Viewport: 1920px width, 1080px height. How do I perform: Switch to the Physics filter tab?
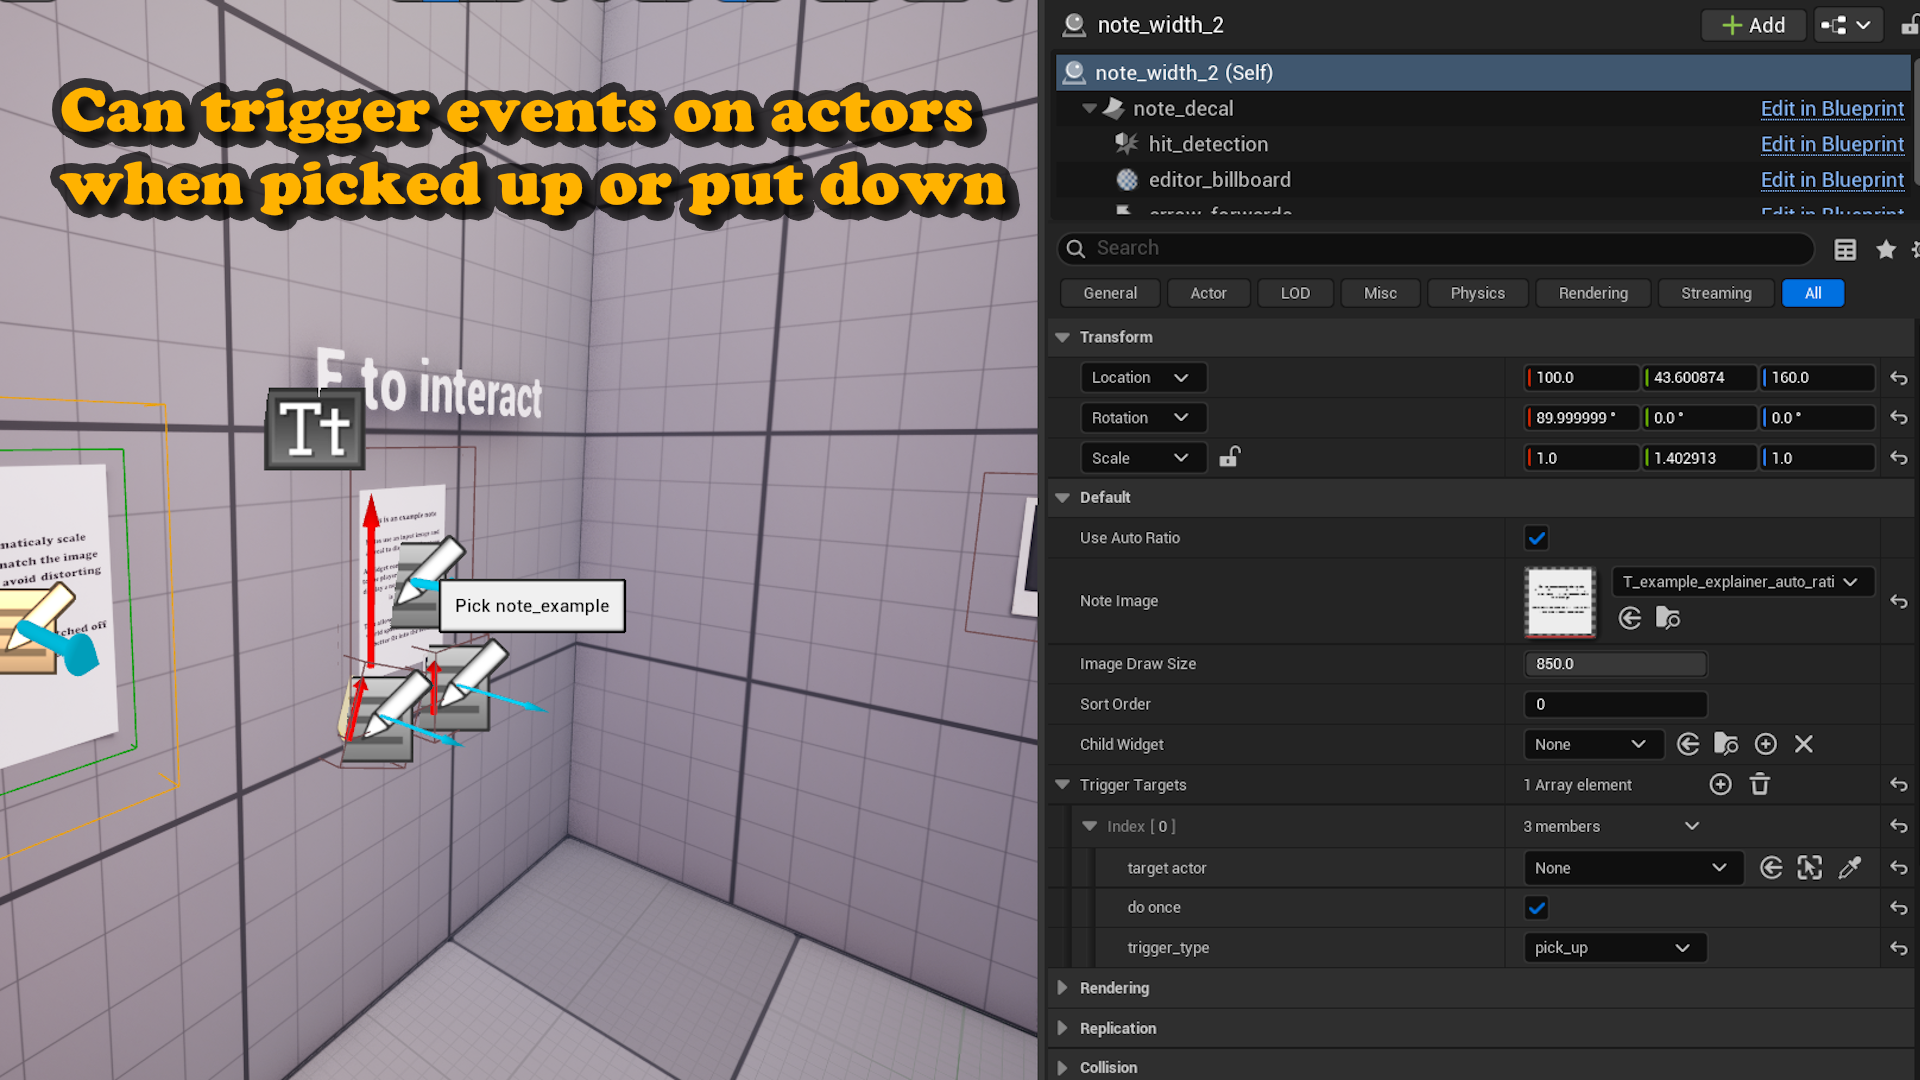(1477, 293)
